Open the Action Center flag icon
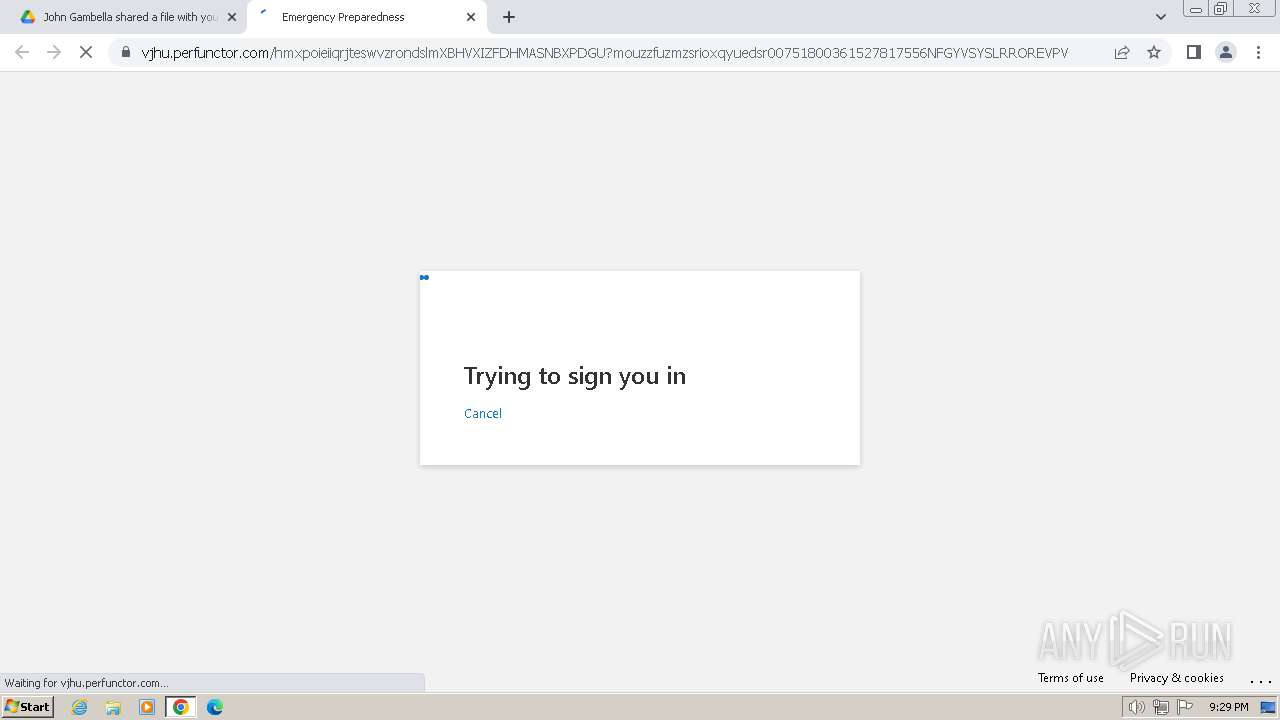The width and height of the screenshot is (1280, 720). (1185, 707)
